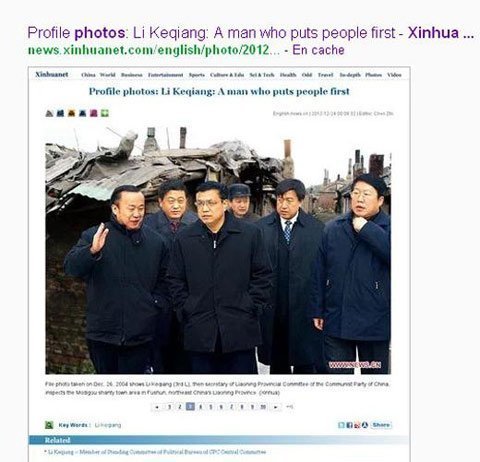Go to the next photo page arrow
This screenshot has width=480, height=462.
pos(276,407)
